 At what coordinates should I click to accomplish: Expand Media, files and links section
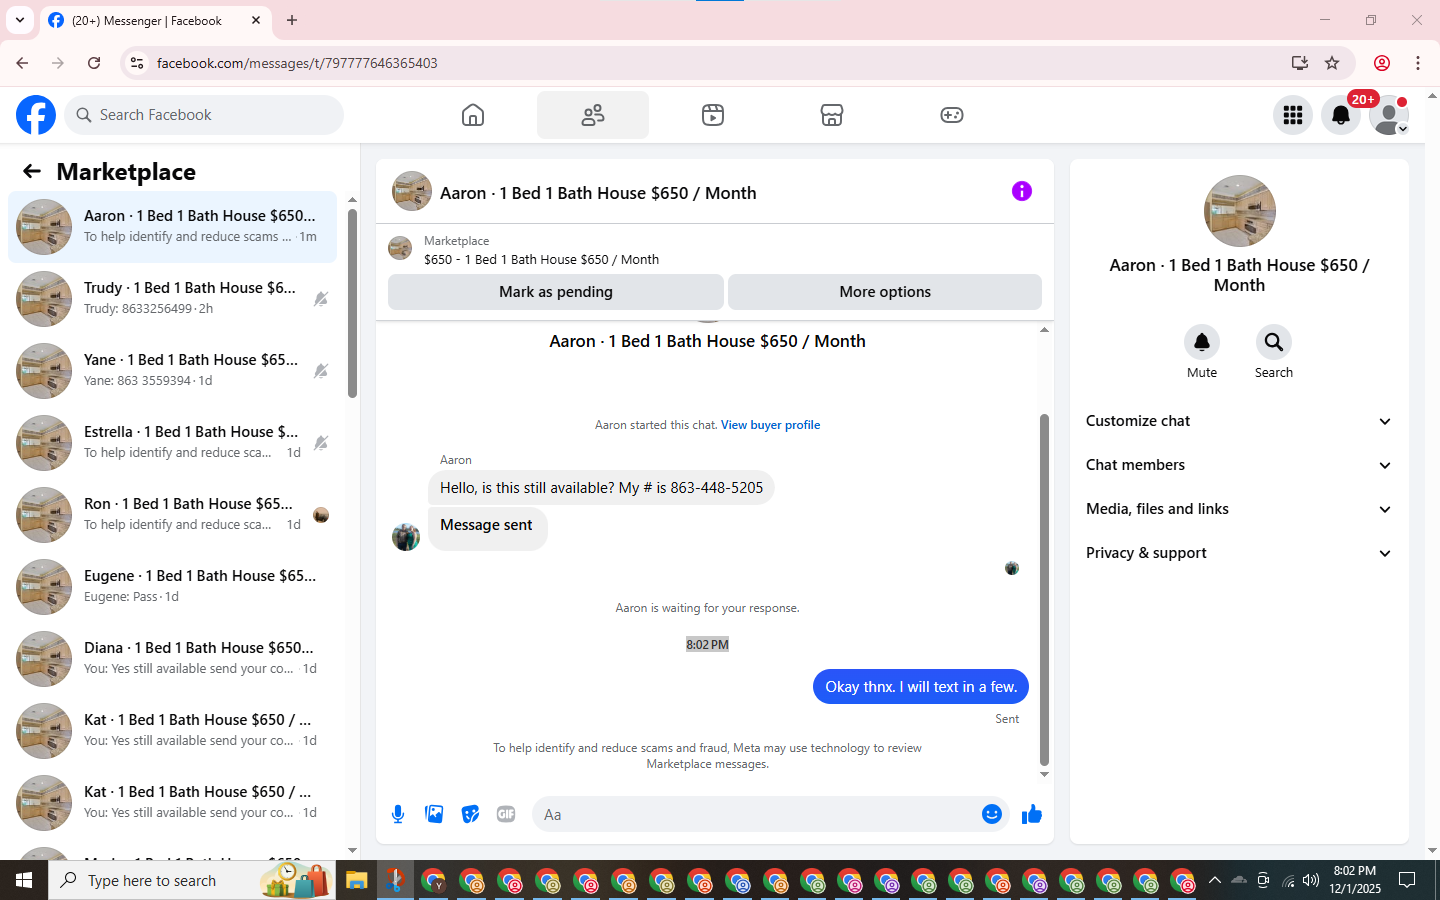1239,509
